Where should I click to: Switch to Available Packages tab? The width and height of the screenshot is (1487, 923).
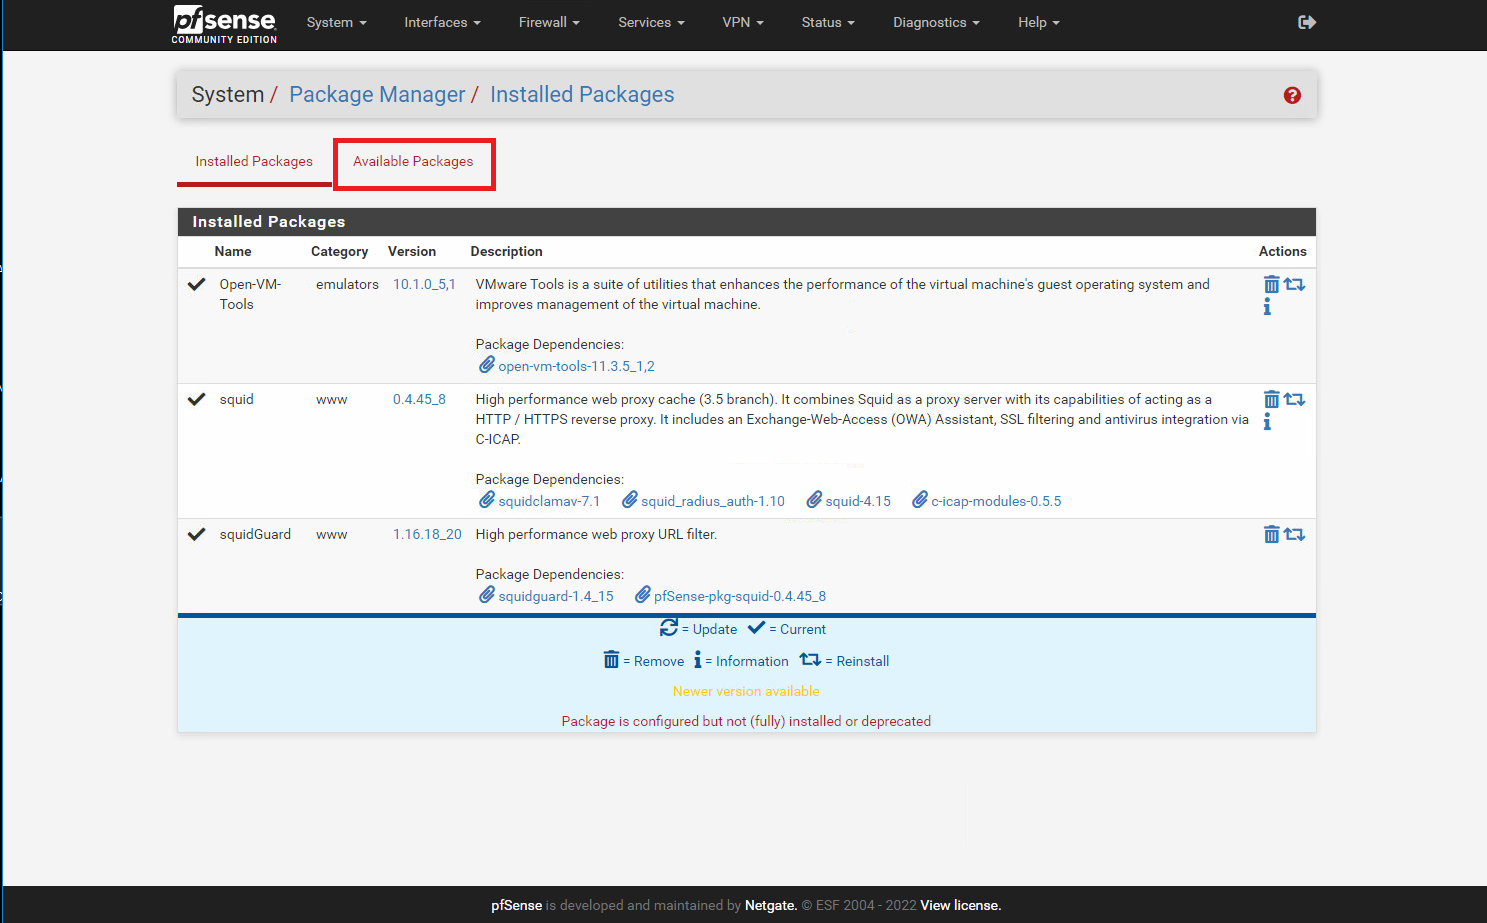tap(413, 162)
